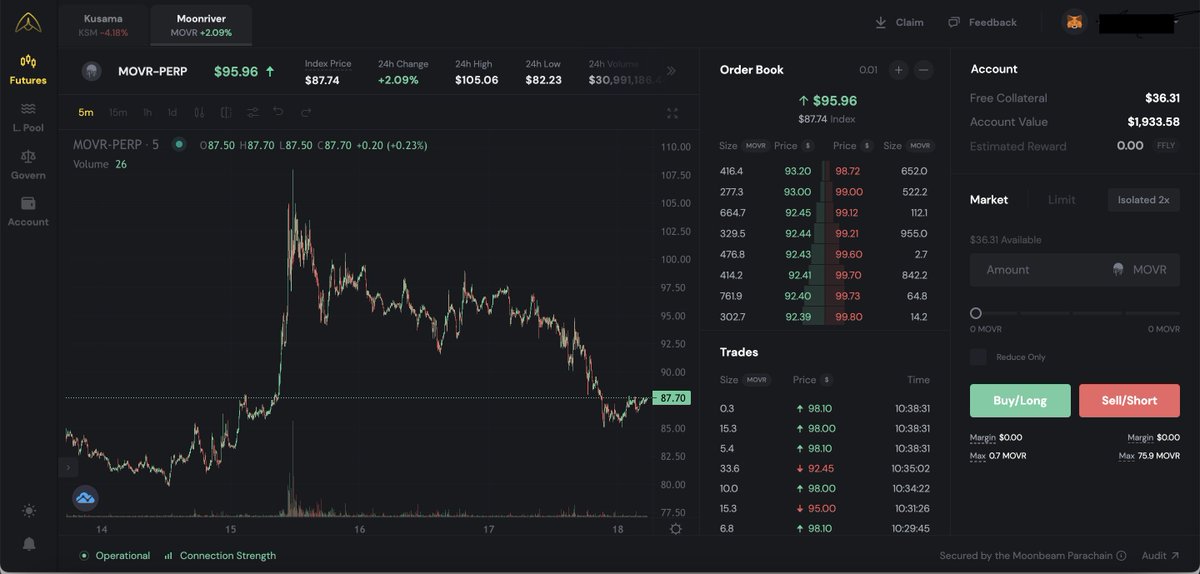
Task: Click order book bid price 93.20
Action: (x=798, y=171)
